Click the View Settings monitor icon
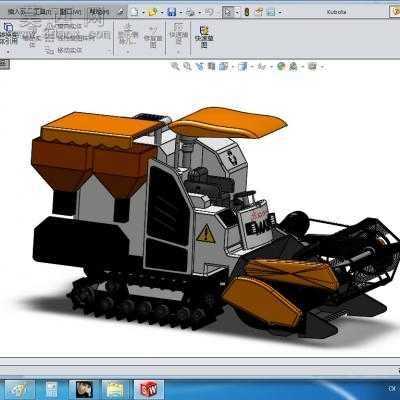The height and width of the screenshot is (400, 400). [x=312, y=66]
